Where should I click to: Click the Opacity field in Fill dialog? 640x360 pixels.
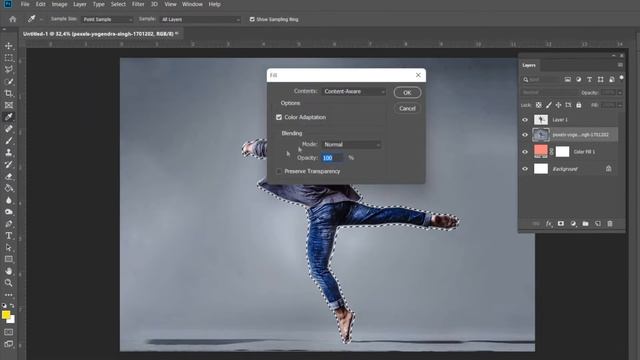332,158
